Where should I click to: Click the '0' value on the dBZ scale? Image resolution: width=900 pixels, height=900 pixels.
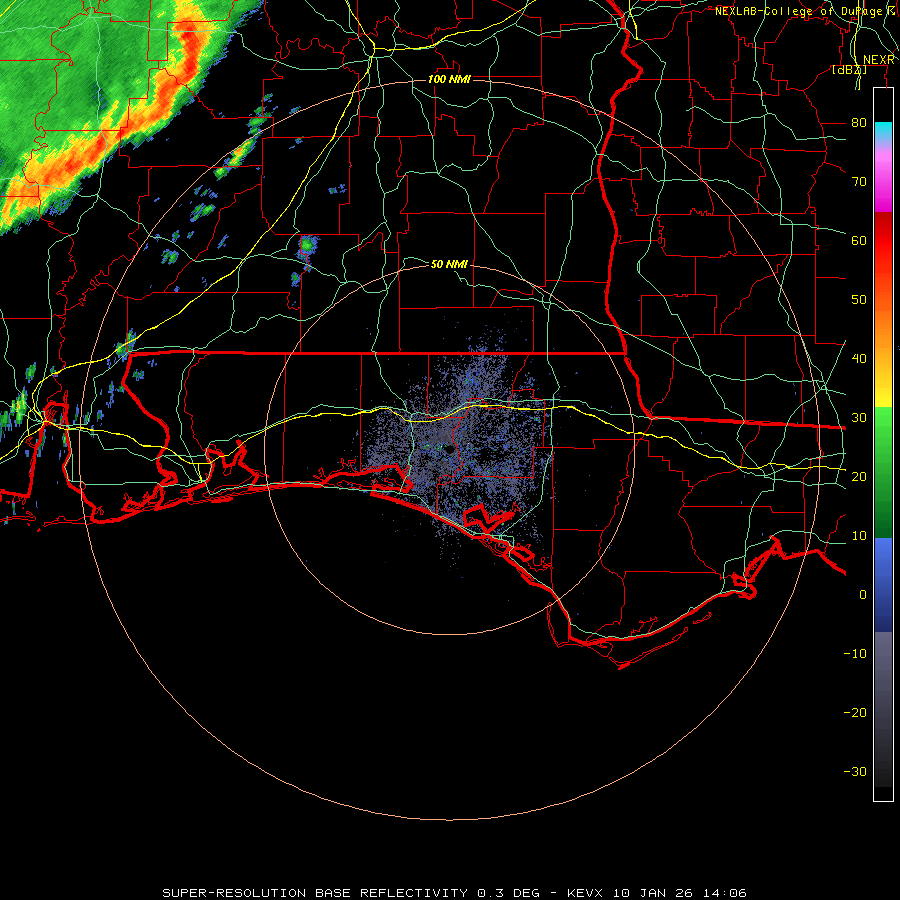pyautogui.click(x=863, y=595)
